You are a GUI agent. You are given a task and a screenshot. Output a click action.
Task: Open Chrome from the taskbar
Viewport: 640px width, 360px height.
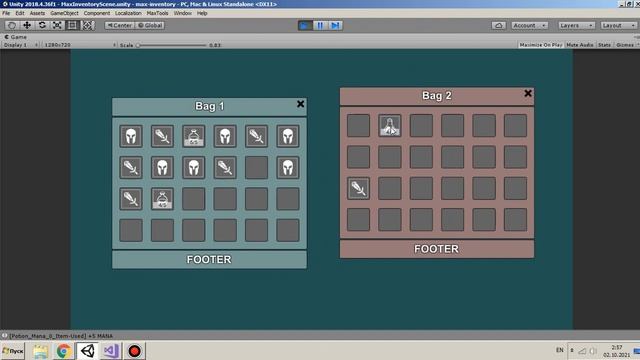pos(64,351)
